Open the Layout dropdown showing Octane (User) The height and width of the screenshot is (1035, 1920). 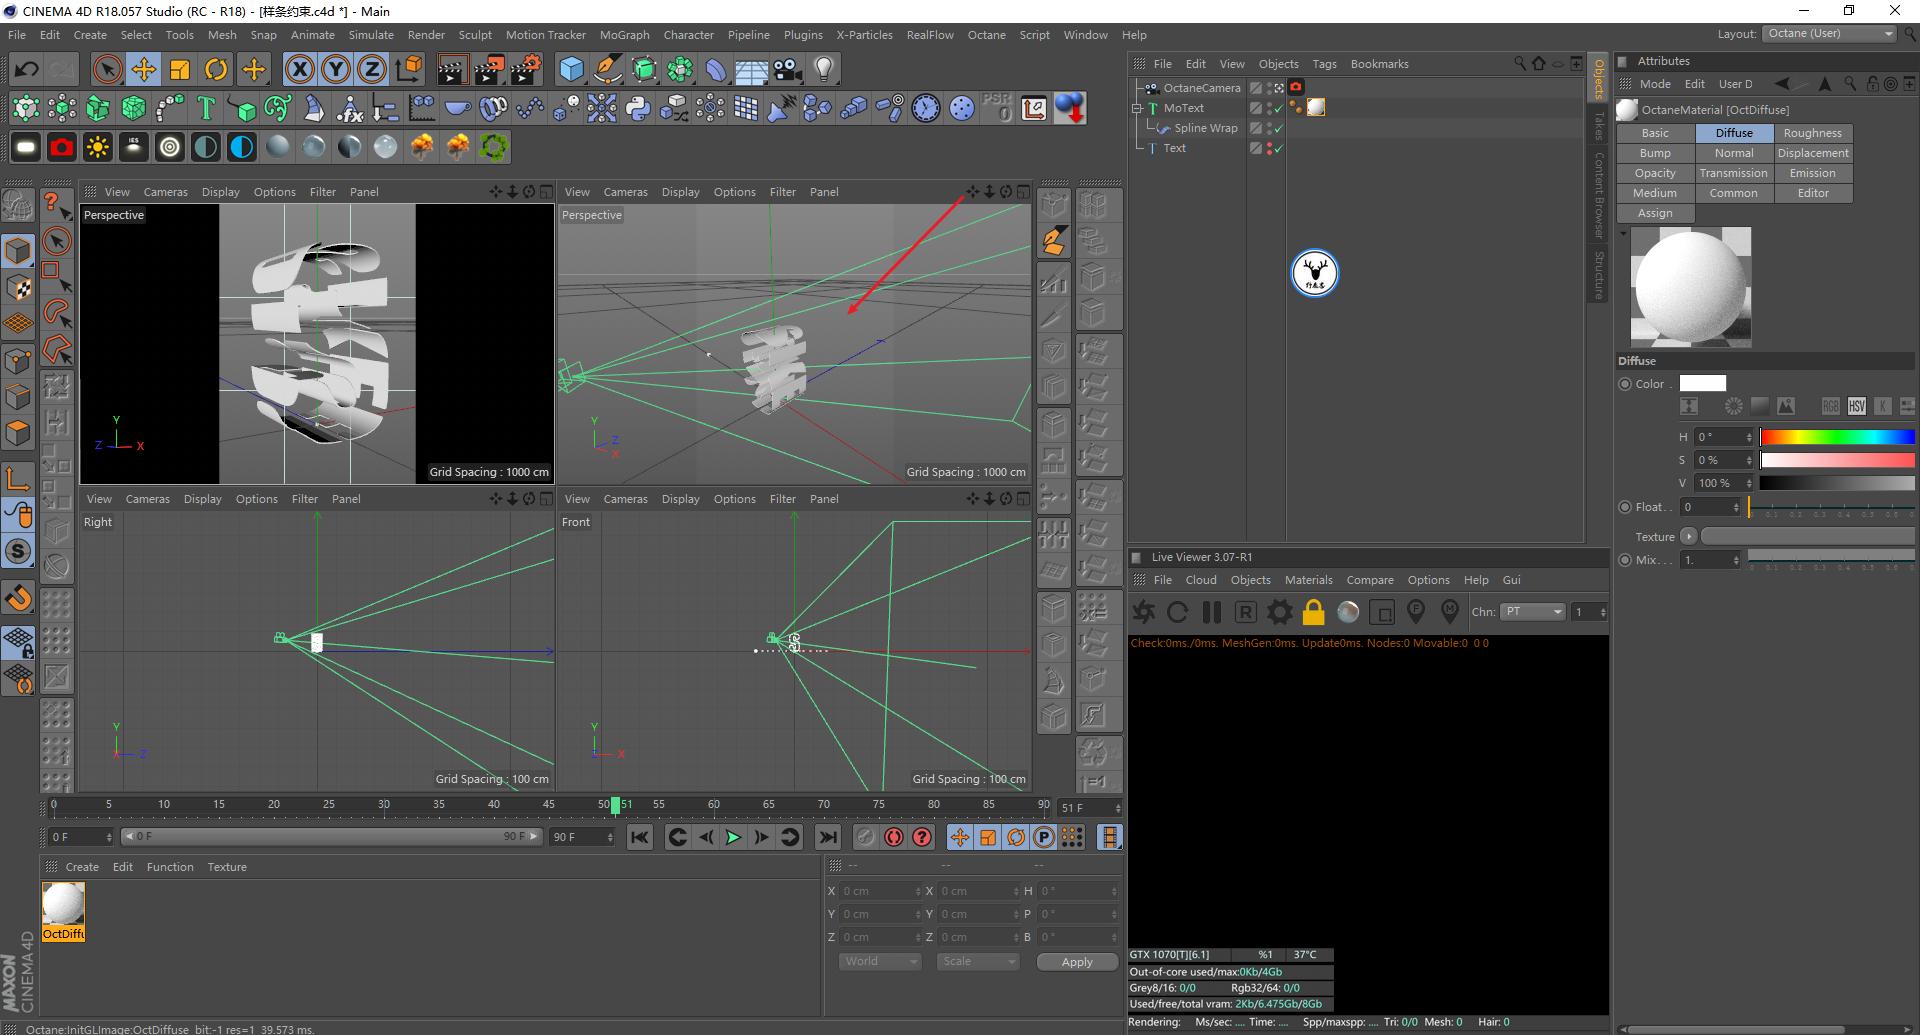pyautogui.click(x=1830, y=33)
